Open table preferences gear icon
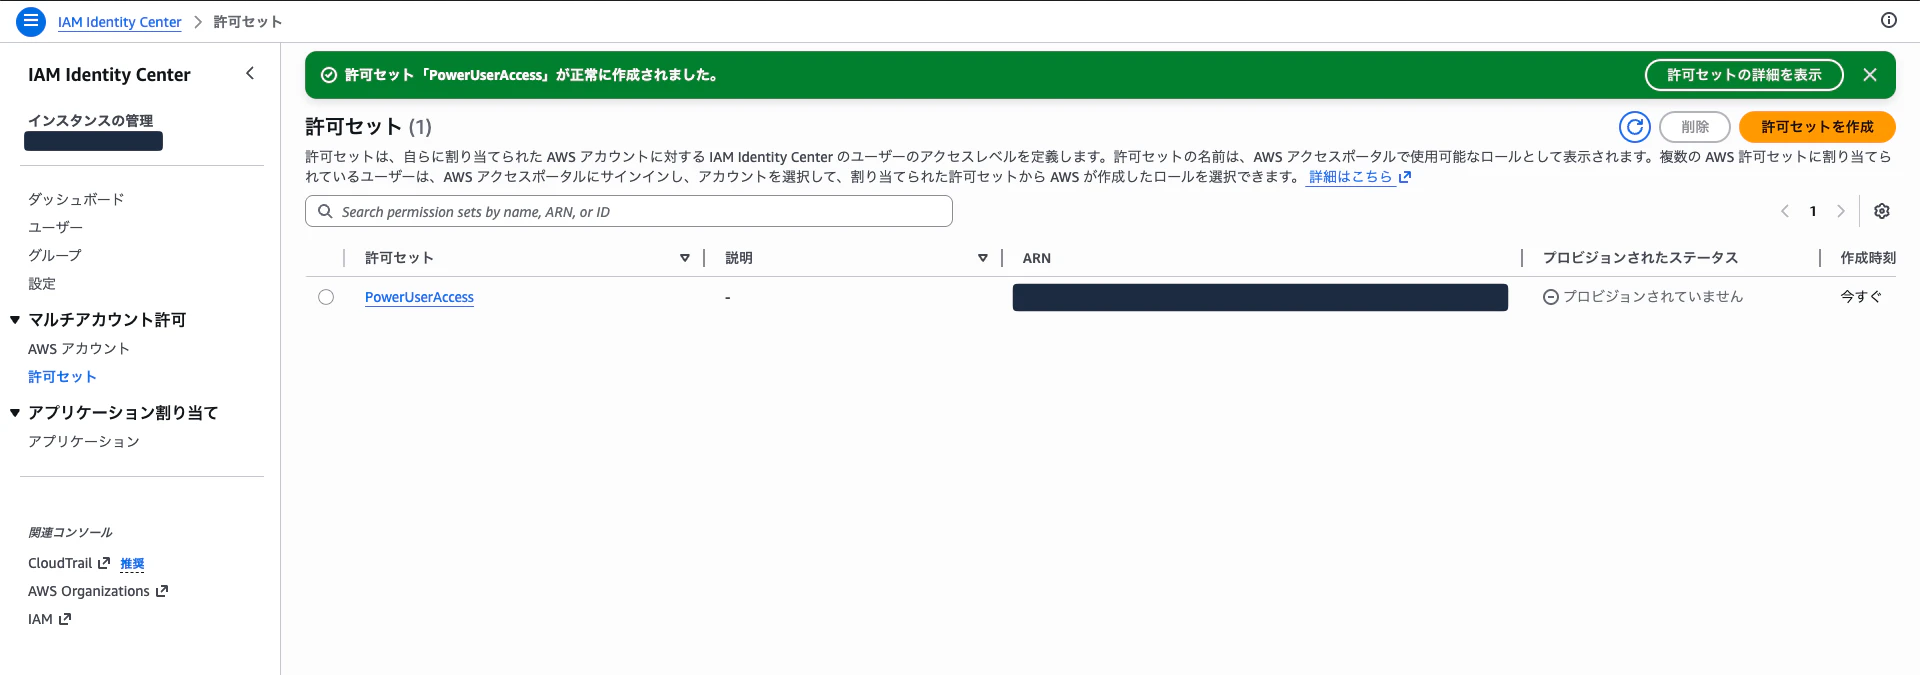1920x675 pixels. (1882, 211)
